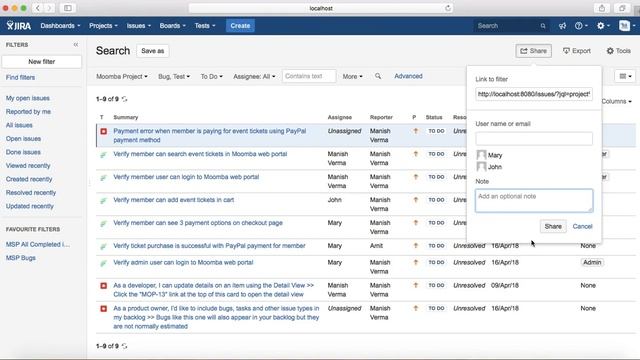640x360 pixels.
Task: Click Mary's avatar in share dialog
Action: (481, 155)
